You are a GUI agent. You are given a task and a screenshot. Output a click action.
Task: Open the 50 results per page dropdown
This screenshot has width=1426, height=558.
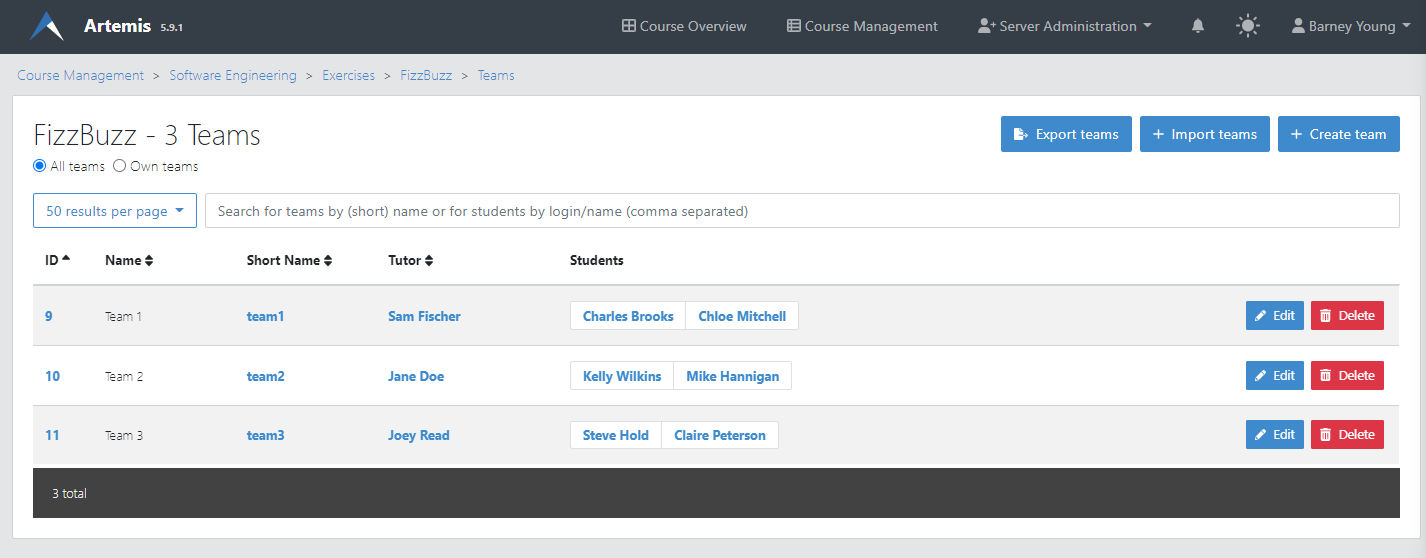[x=115, y=211]
